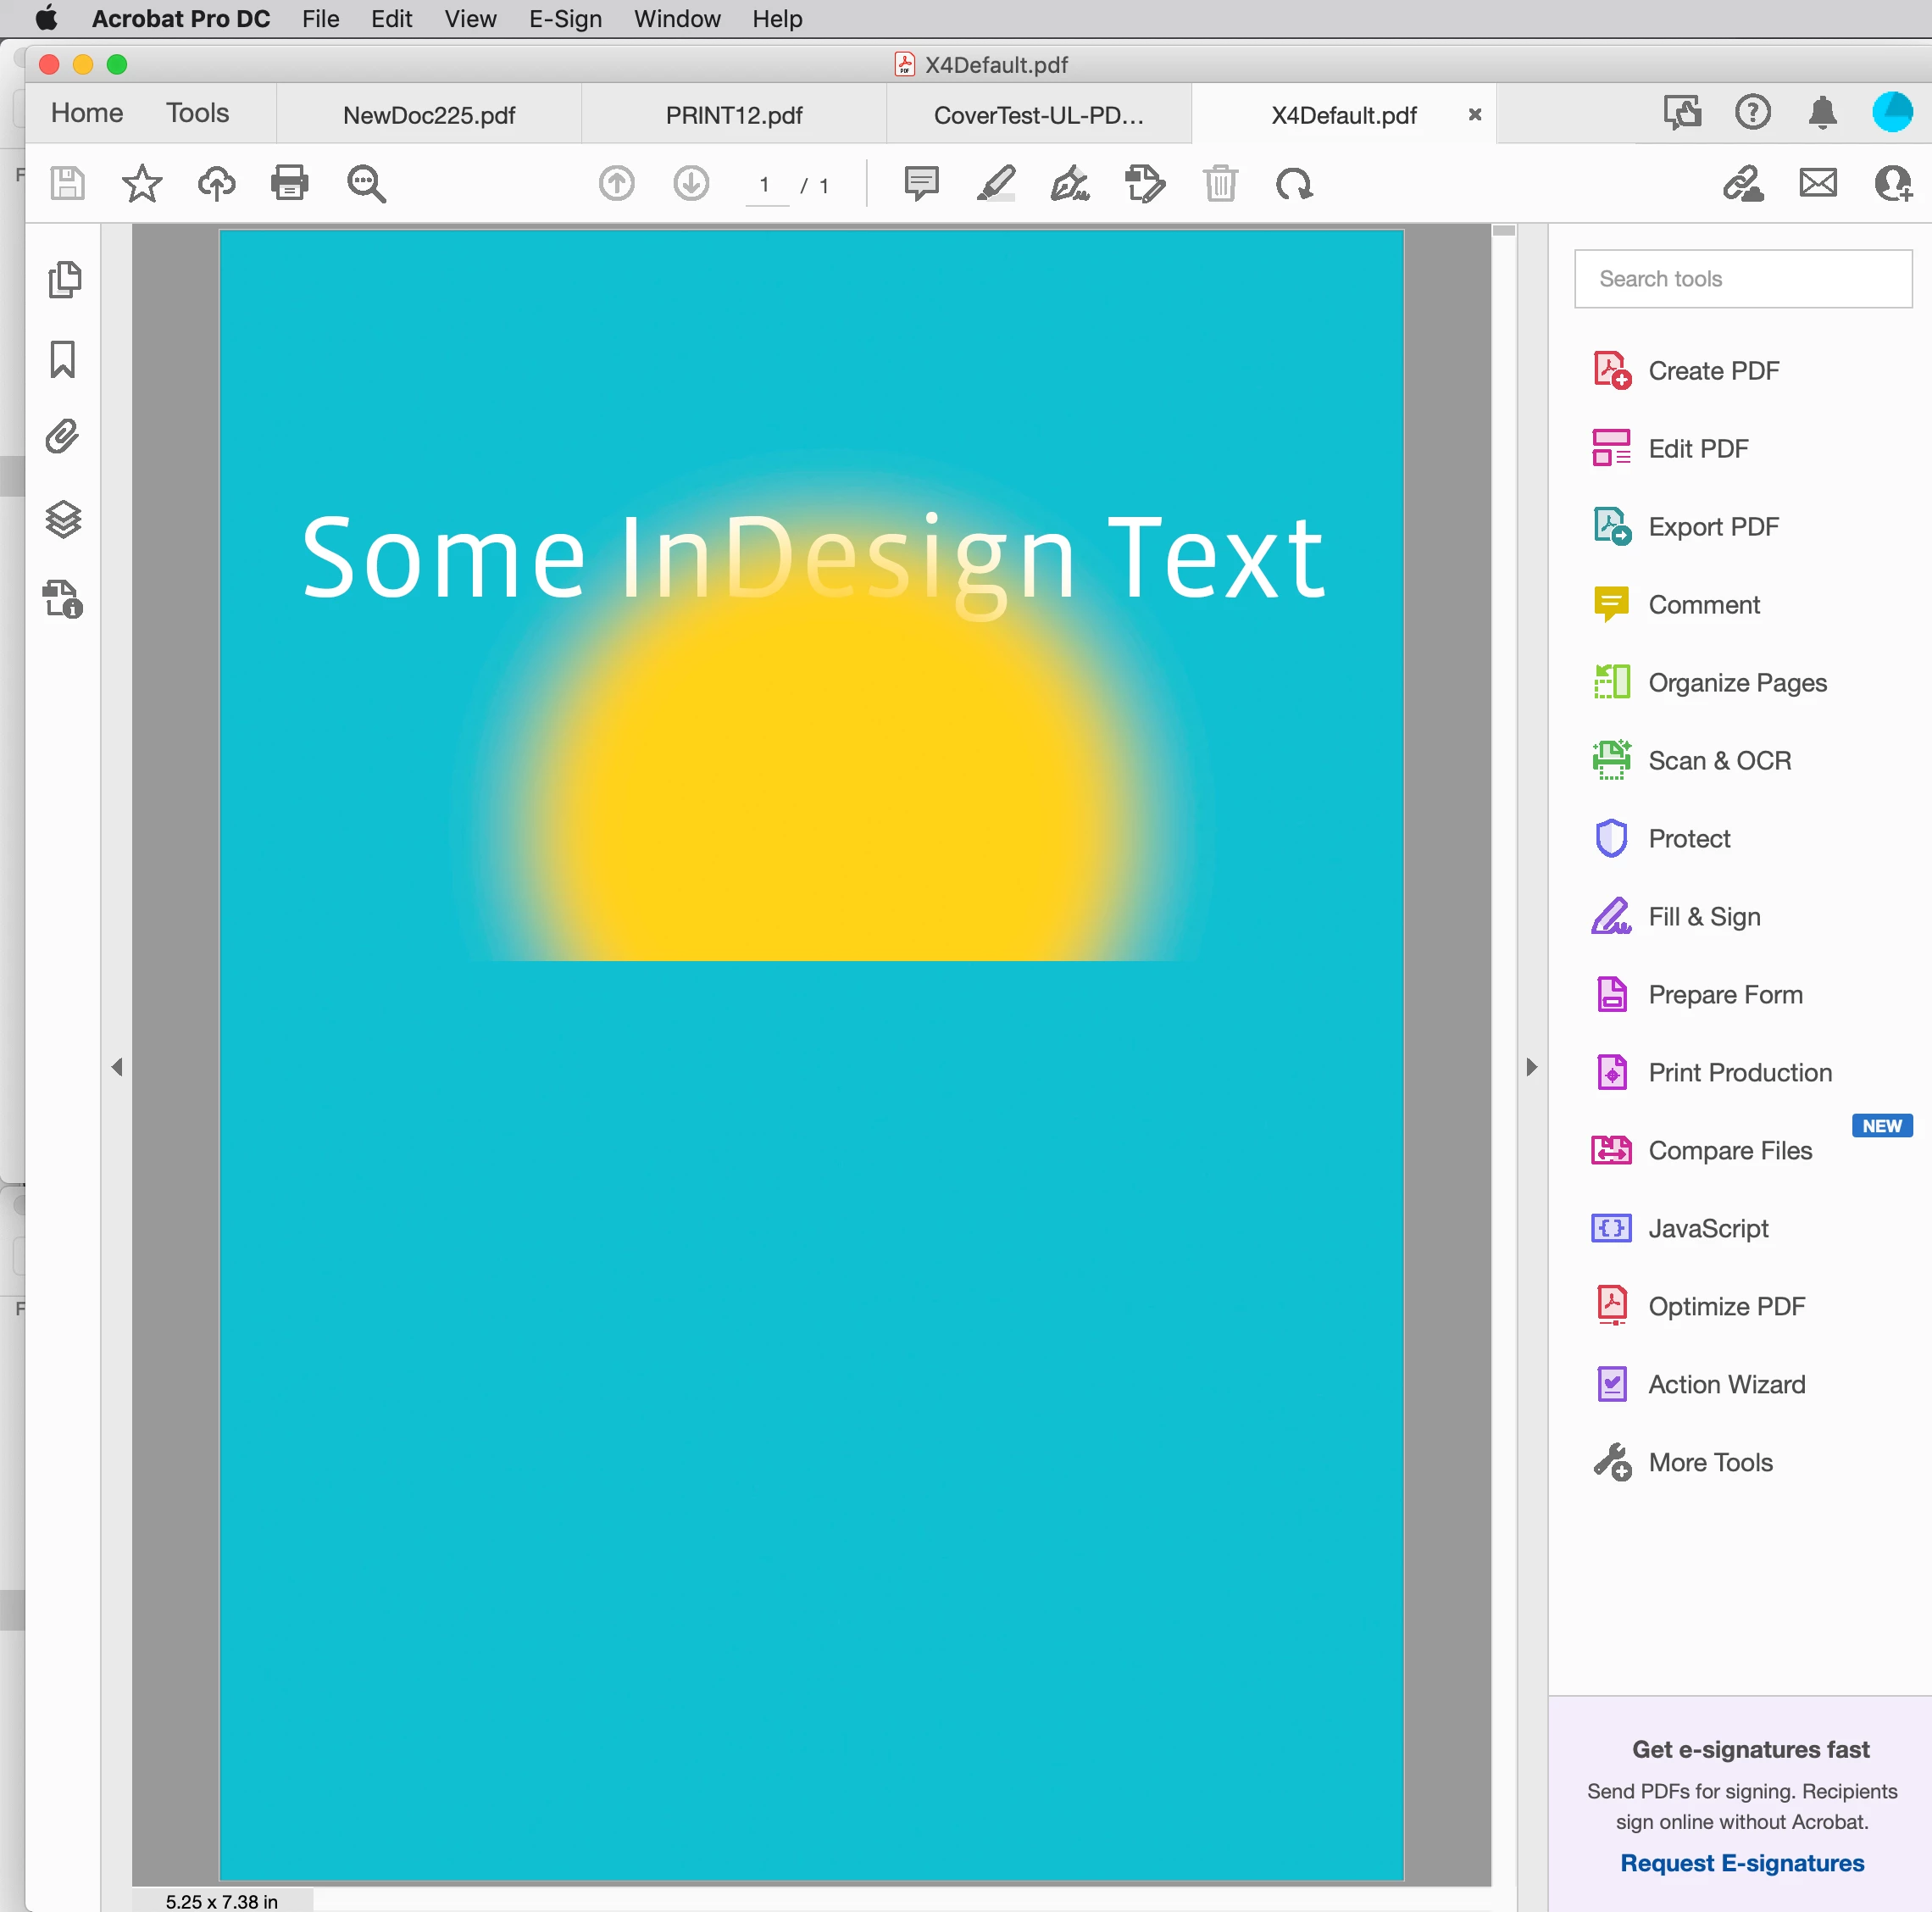
Task: Click the Stamp tool icon
Action: click(1144, 184)
